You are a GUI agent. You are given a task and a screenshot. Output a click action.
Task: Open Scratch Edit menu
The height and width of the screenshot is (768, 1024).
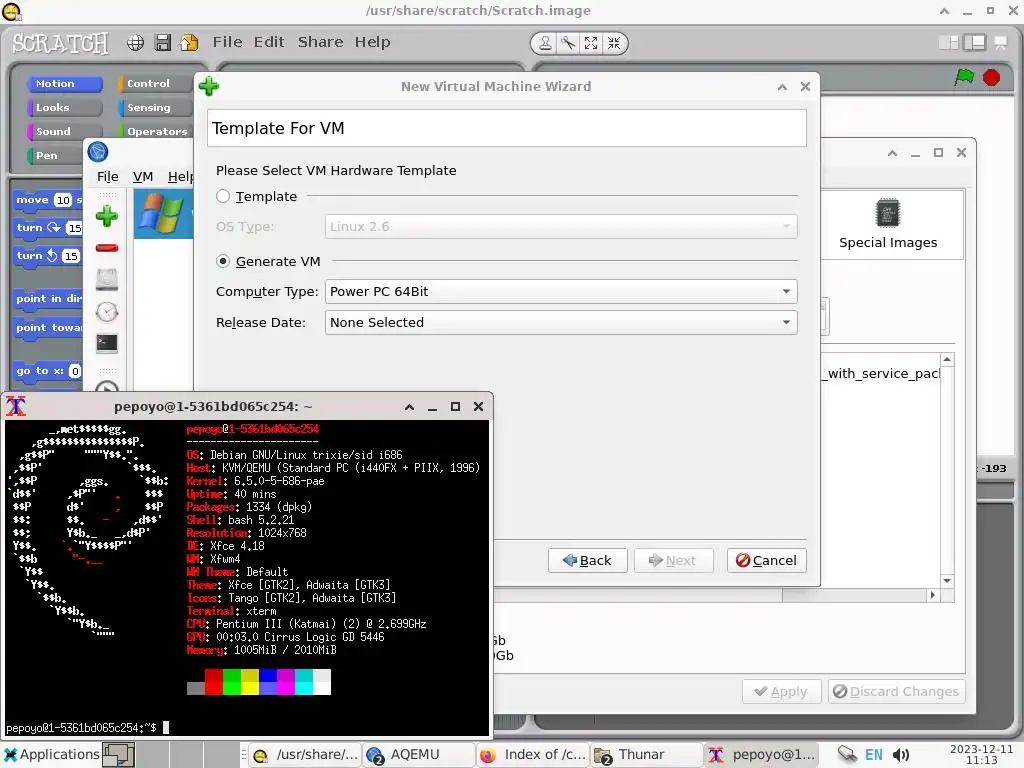tap(269, 42)
